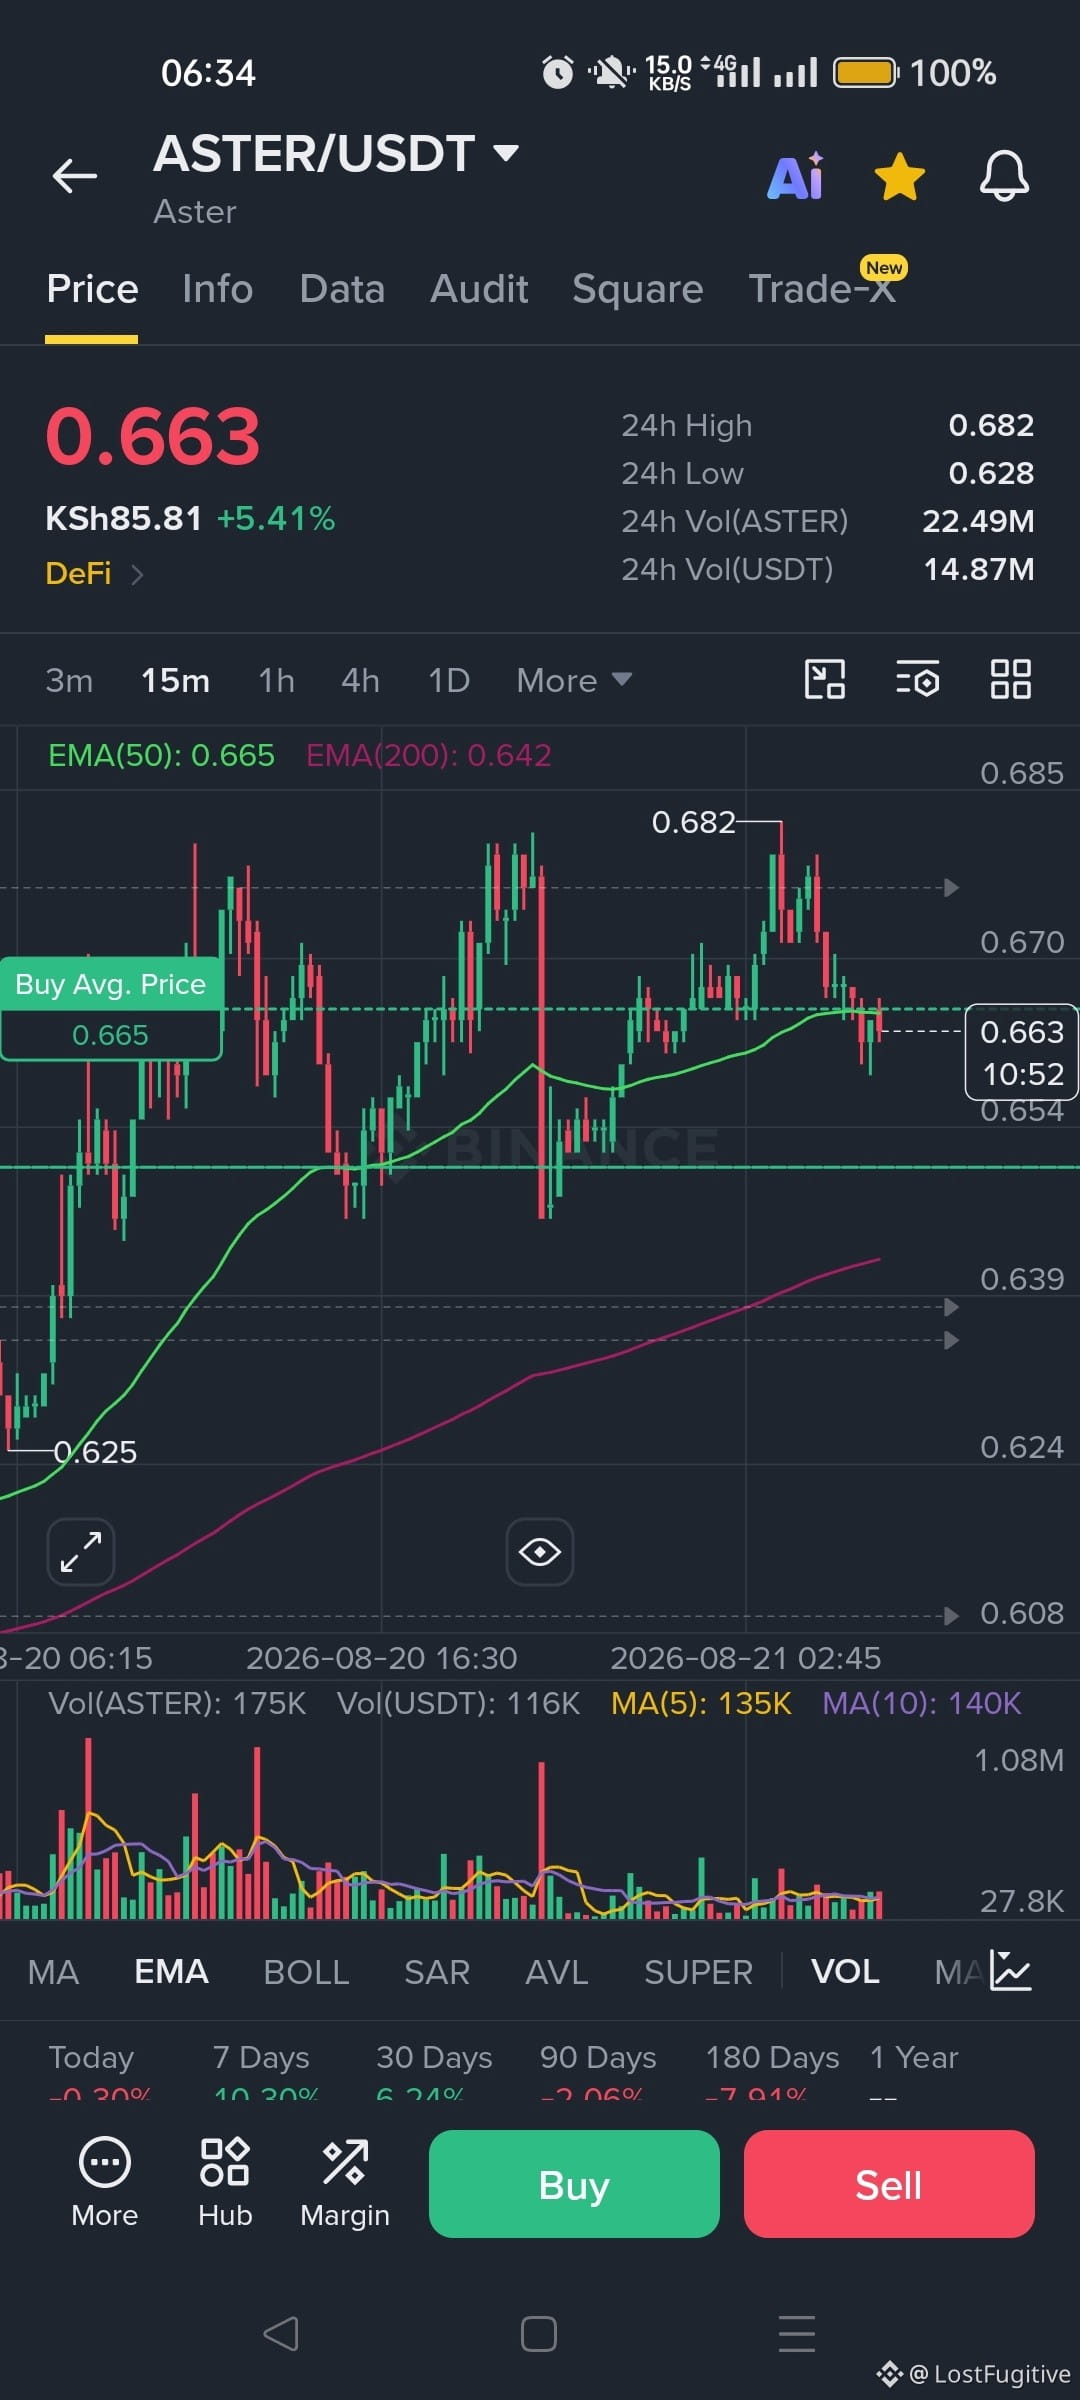This screenshot has height=2400, width=1080.
Task: Open price alert bell icon
Action: (x=1004, y=177)
